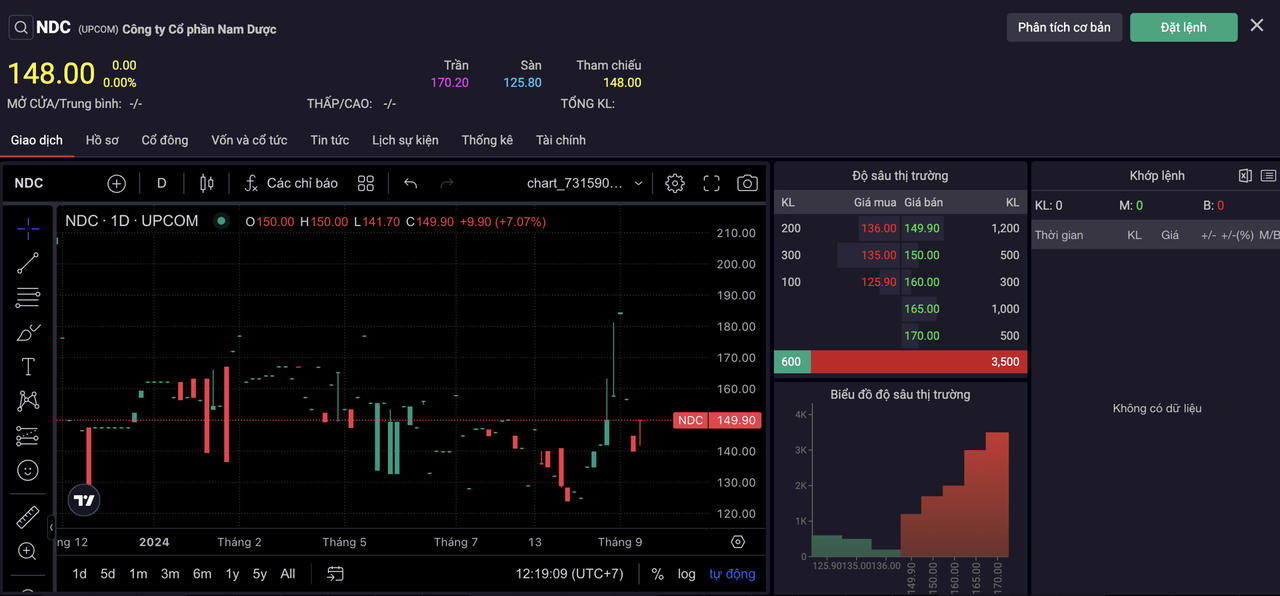Viewport: 1280px width, 596px height.
Task: Expand the chart_731590 layout dropdown
Action: tap(639, 183)
